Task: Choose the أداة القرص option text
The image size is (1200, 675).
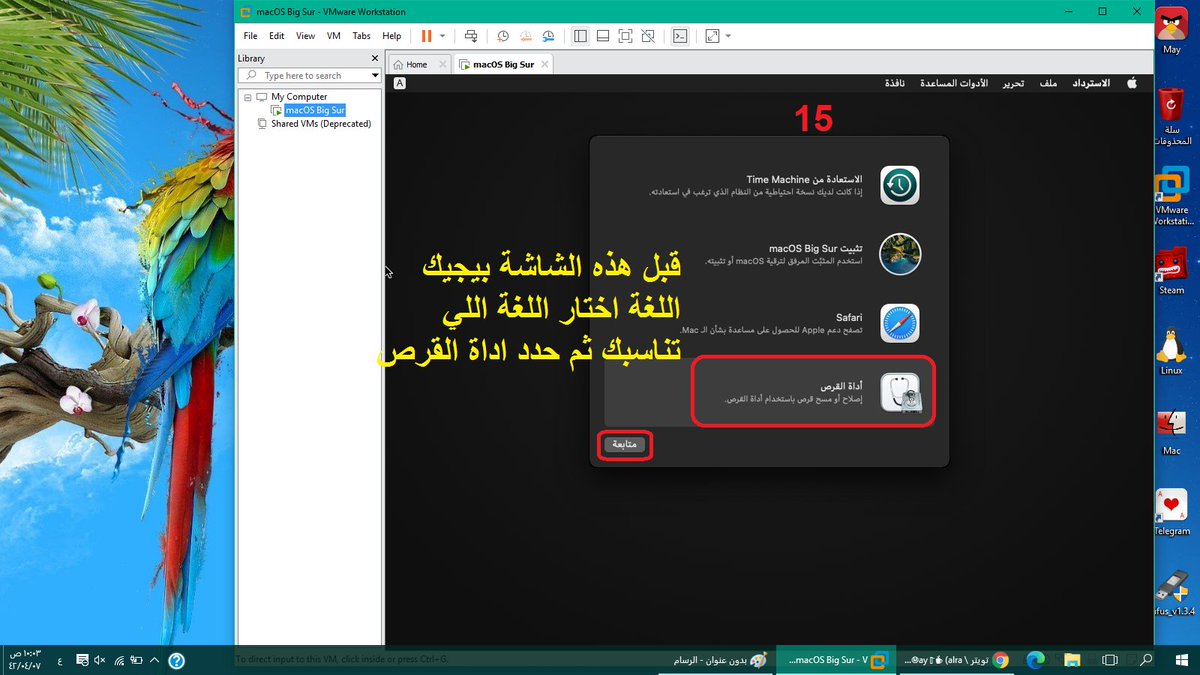Action: pyautogui.click(x=842, y=386)
